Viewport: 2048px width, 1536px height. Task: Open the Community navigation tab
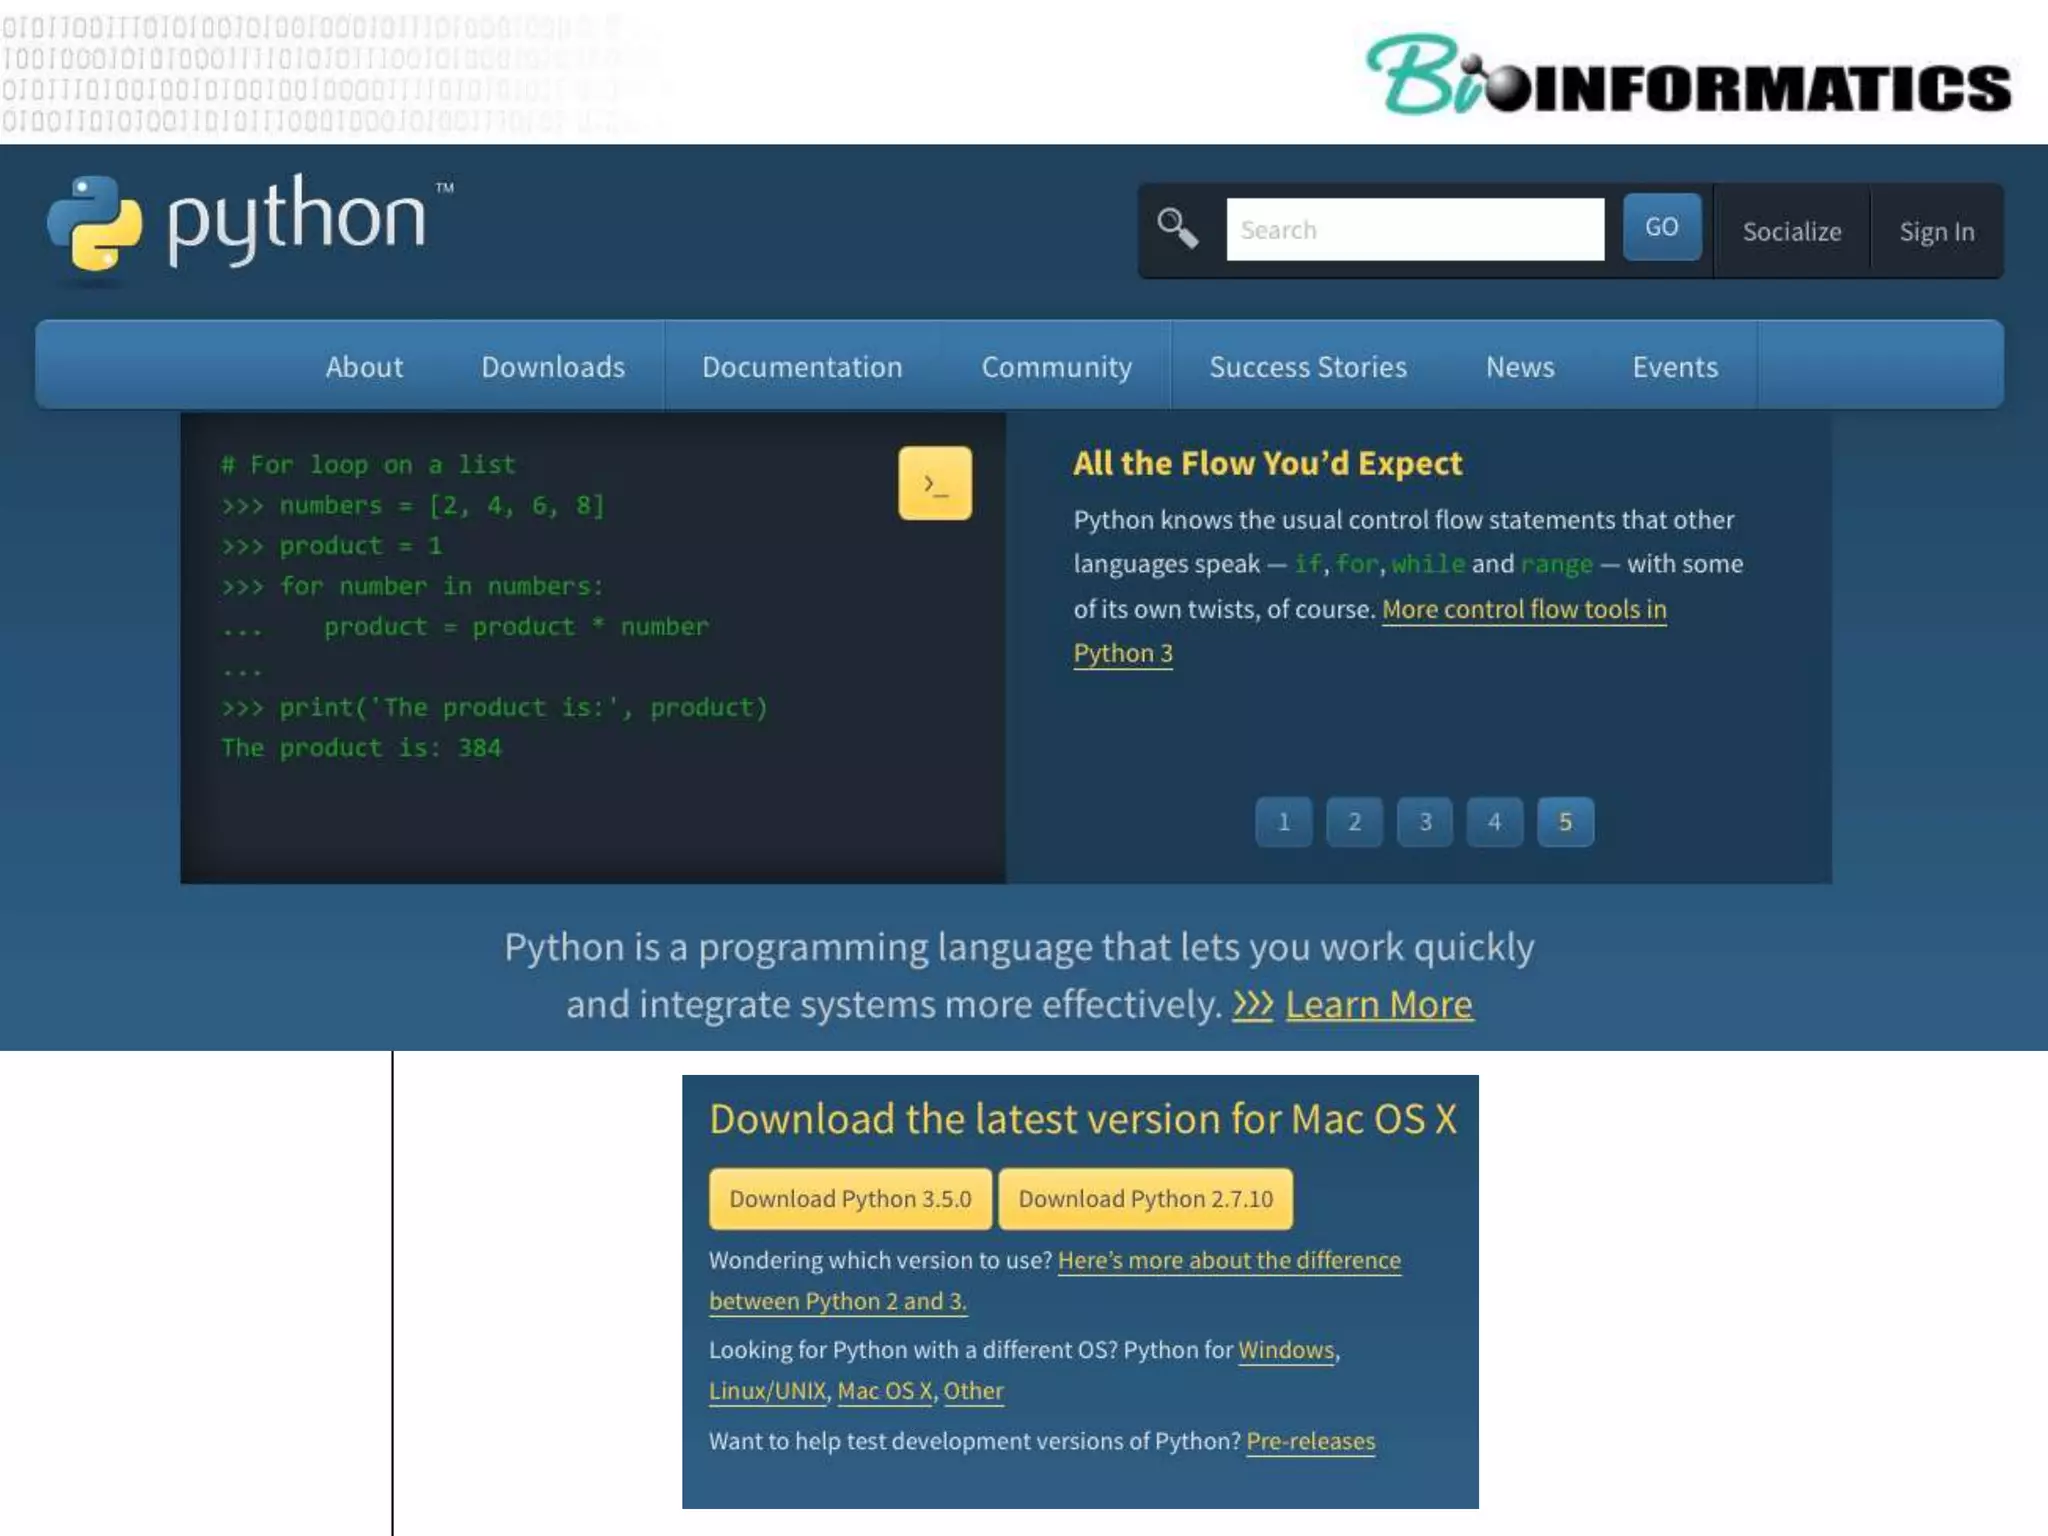tap(1056, 366)
